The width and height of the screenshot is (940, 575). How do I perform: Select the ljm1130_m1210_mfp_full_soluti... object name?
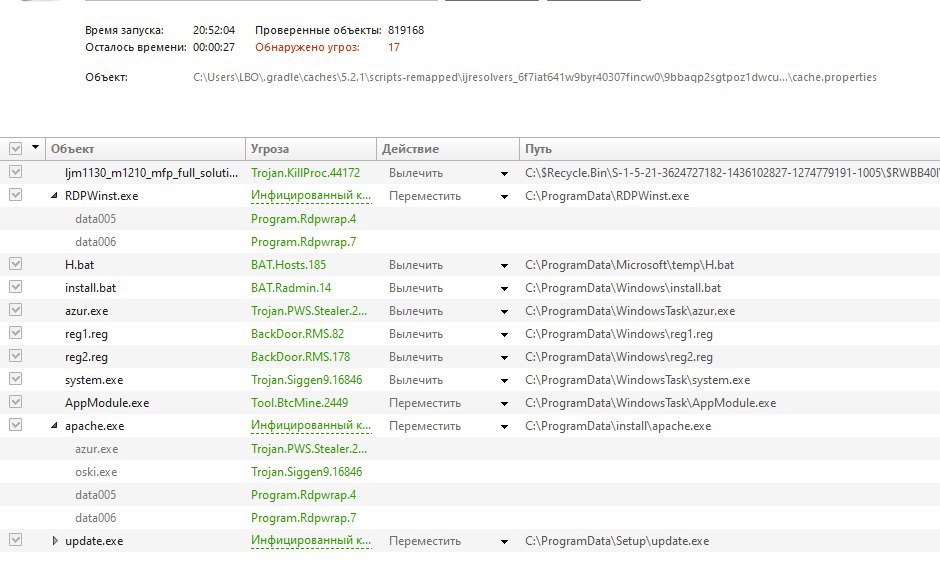151,173
